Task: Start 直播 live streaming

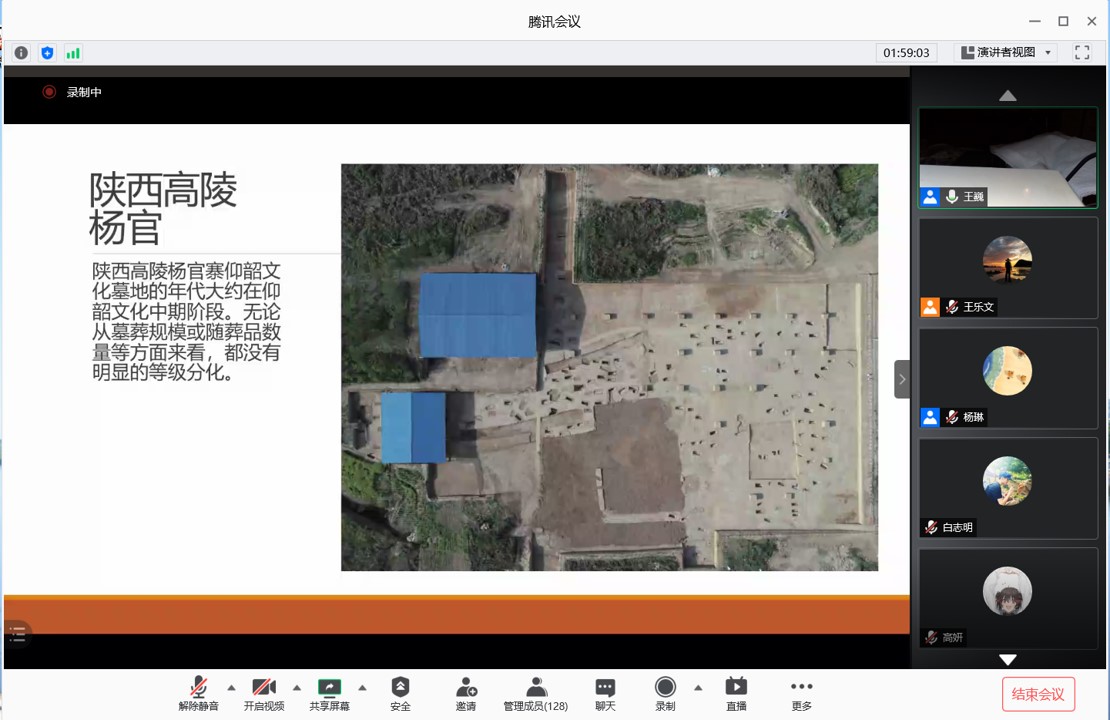Action: 736,693
